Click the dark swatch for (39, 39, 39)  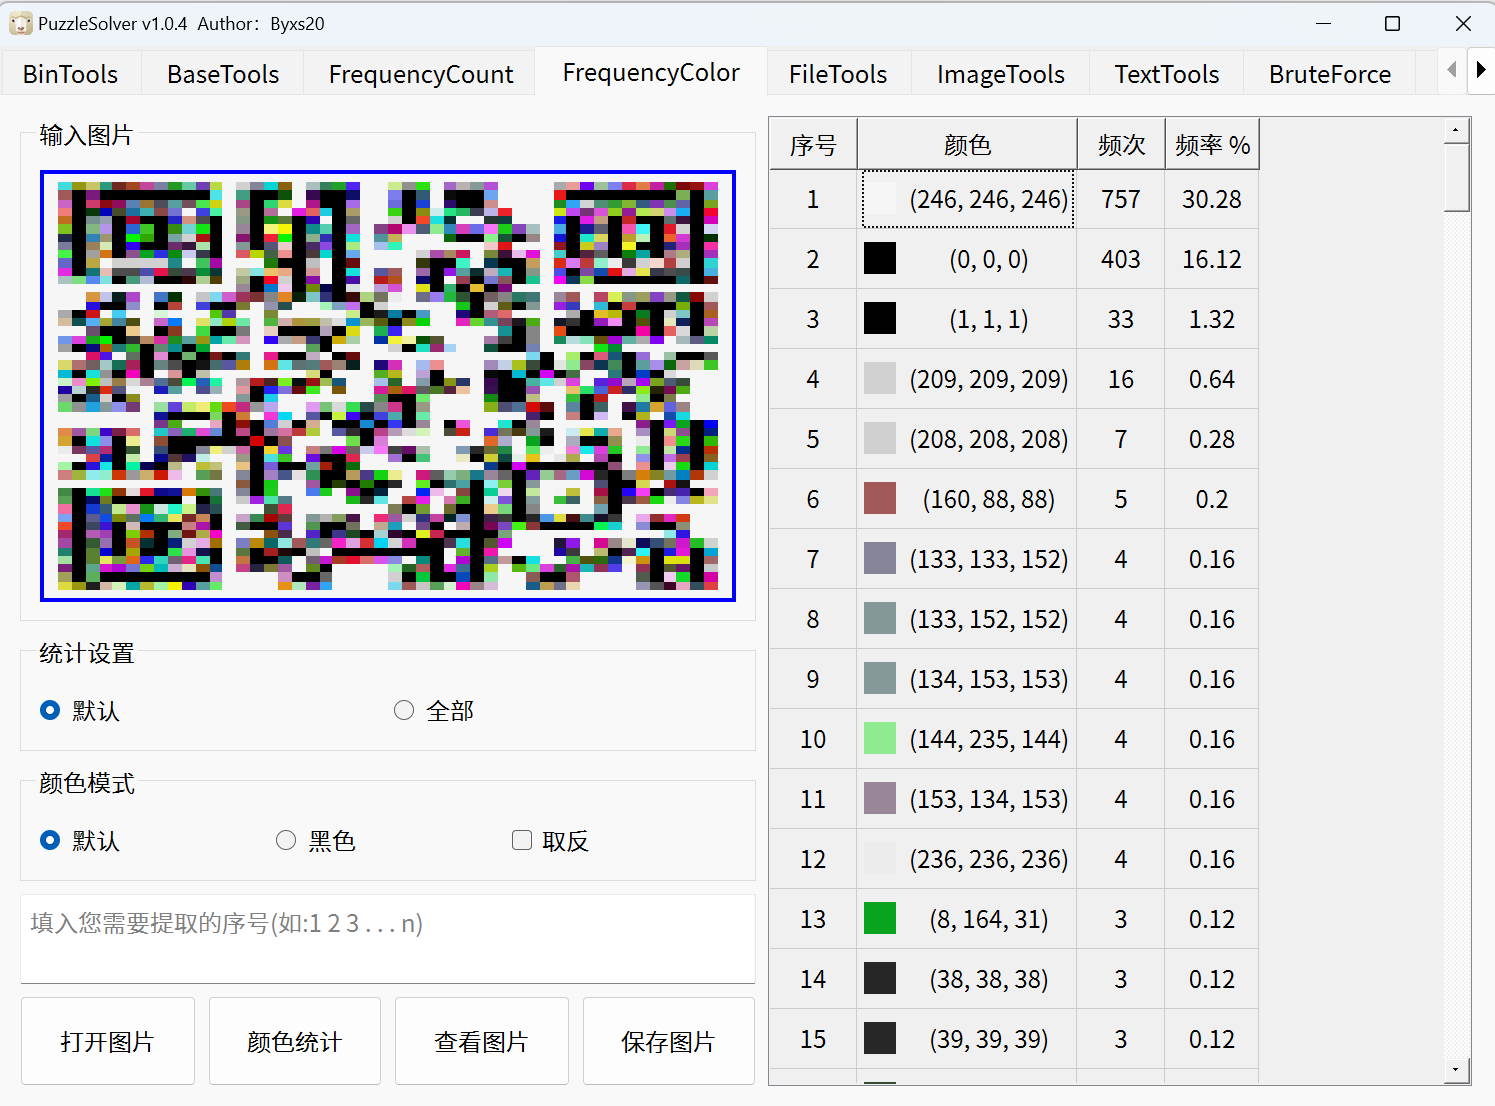[x=880, y=1039]
